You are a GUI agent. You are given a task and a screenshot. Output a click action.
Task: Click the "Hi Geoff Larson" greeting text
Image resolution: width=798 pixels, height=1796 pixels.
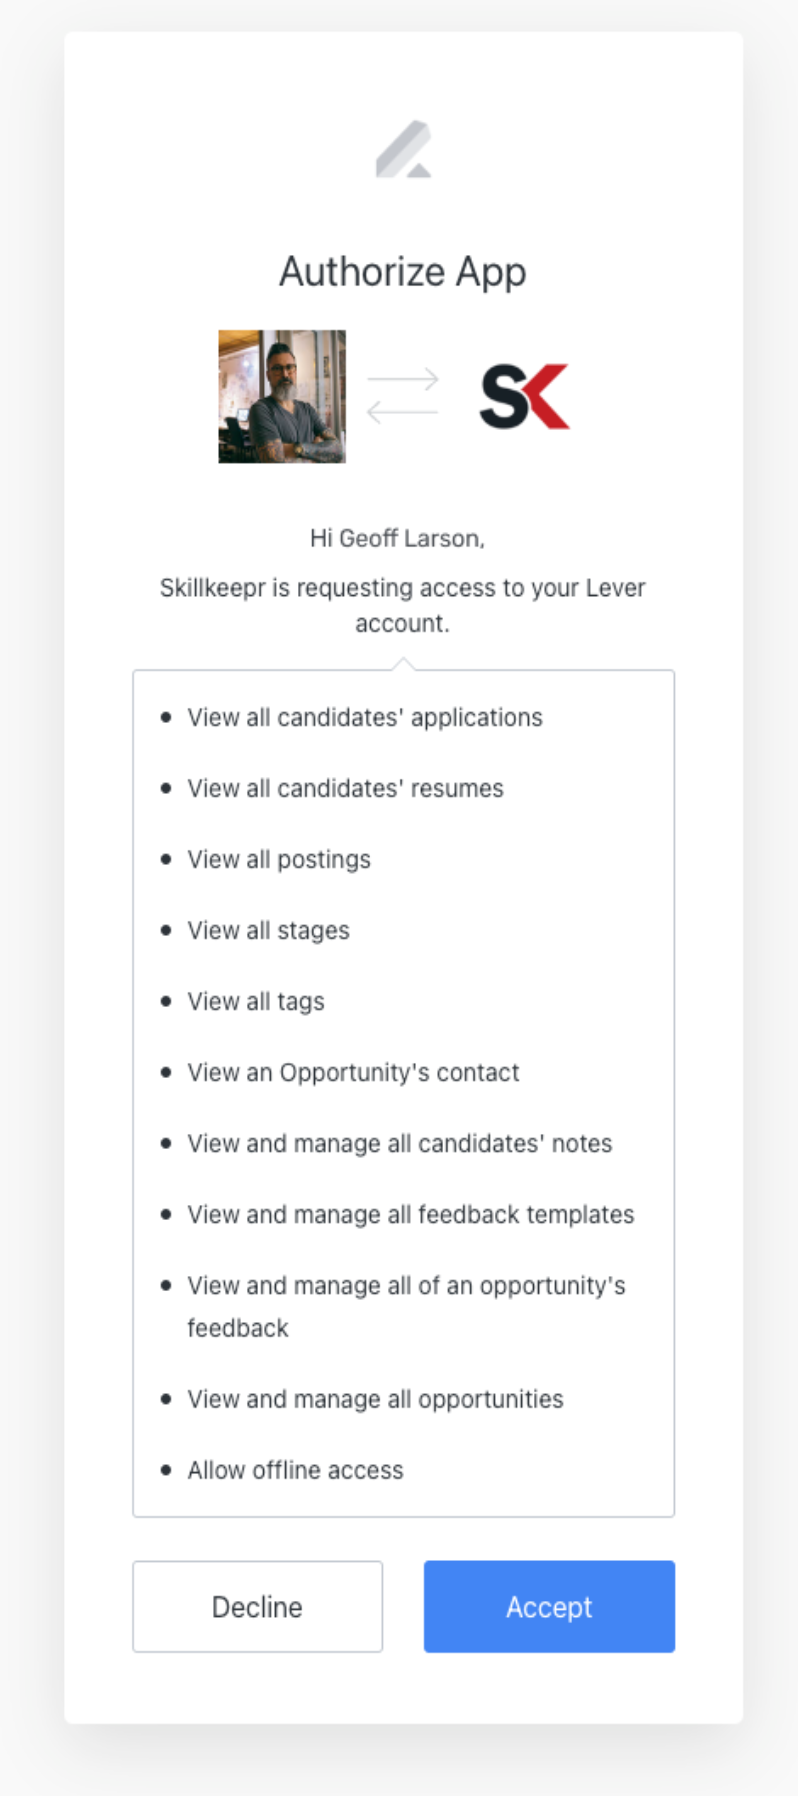[397, 539]
